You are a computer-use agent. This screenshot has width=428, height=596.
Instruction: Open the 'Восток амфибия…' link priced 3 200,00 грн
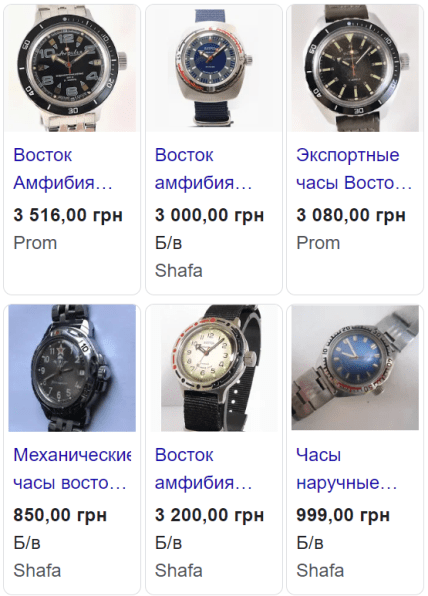tap(204, 469)
